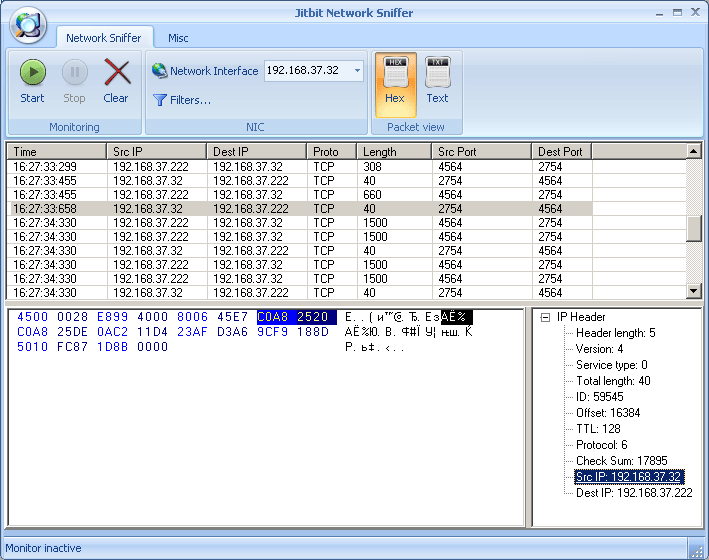The width and height of the screenshot is (709, 560).
Task: Switch packet view to Hex
Action: (395, 84)
